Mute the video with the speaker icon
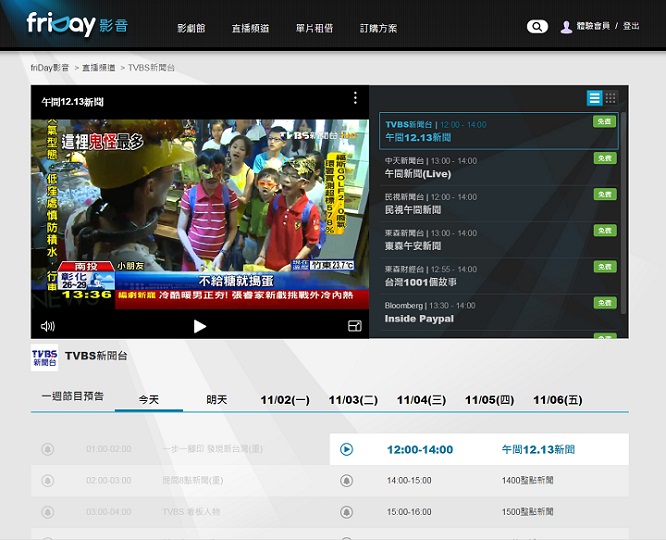The image size is (666, 540). click(x=48, y=326)
